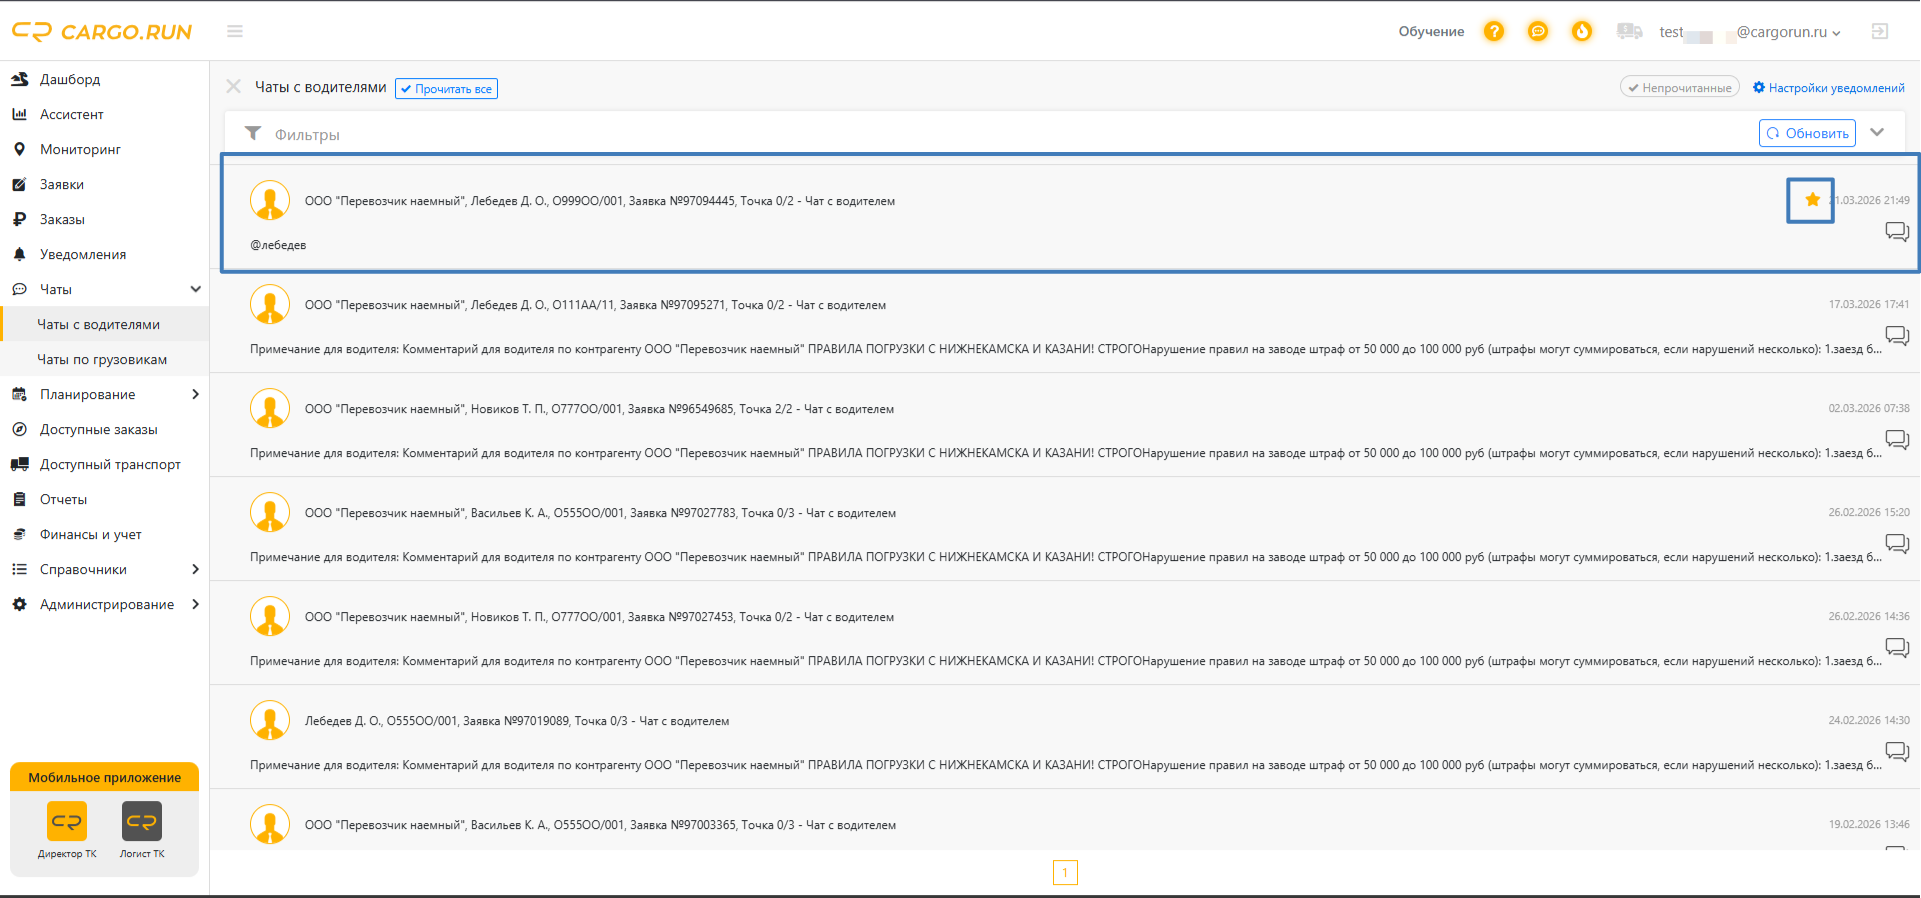Collapse the Чаты menu chevron

click(x=195, y=289)
